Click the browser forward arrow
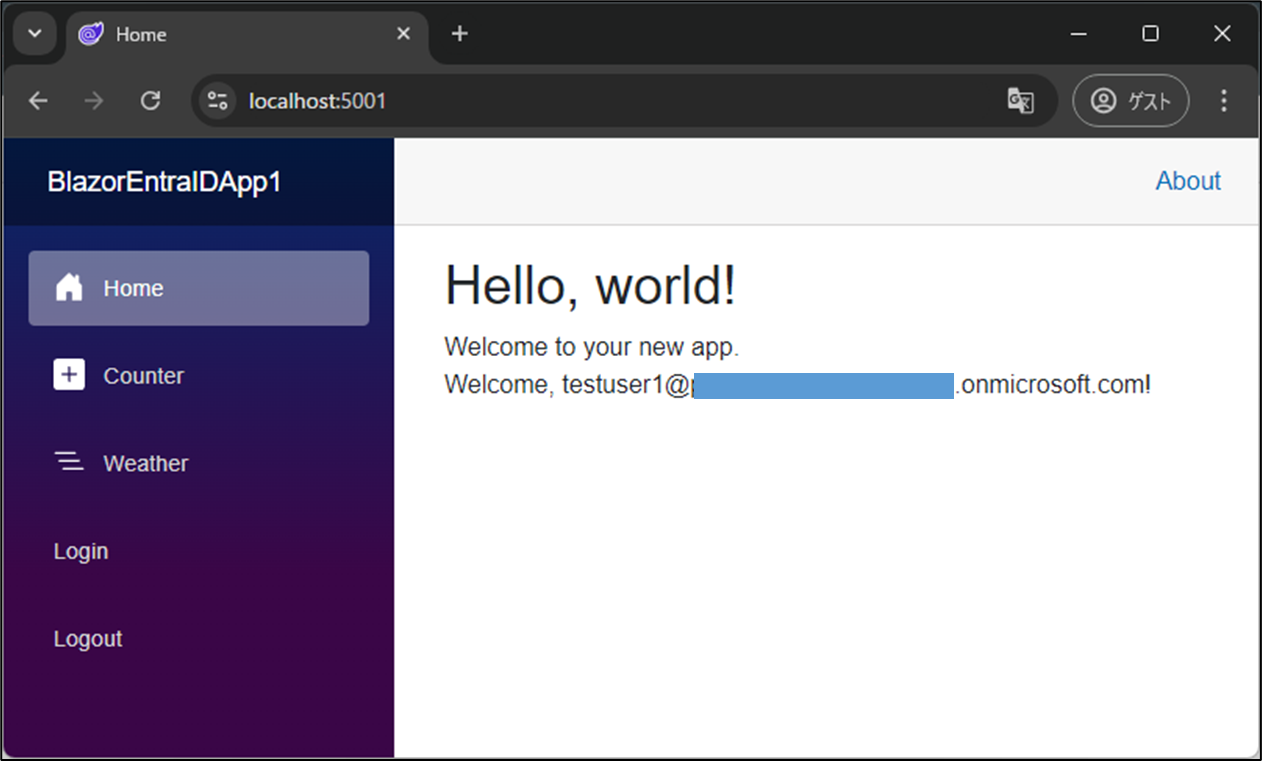Image resolution: width=1262 pixels, height=761 pixels. 94,100
